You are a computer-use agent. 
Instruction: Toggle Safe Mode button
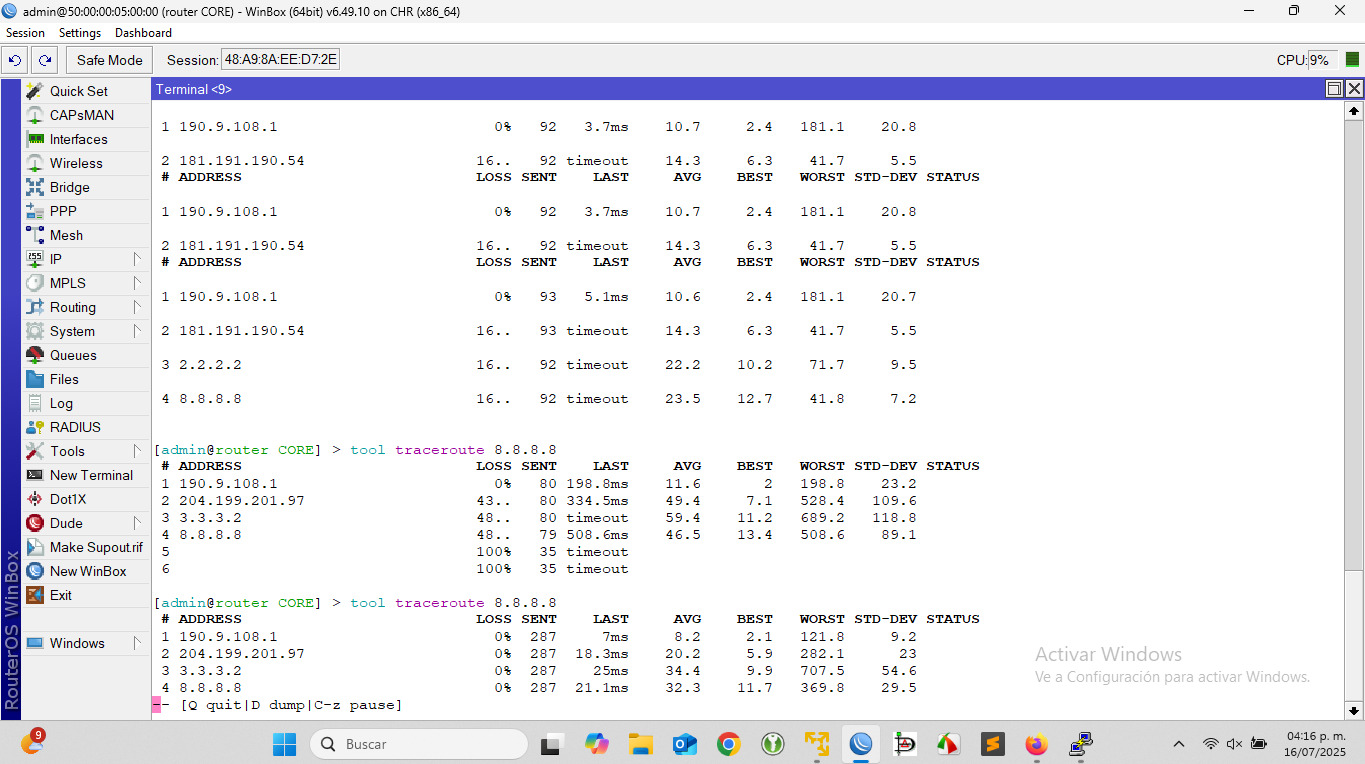pos(110,60)
